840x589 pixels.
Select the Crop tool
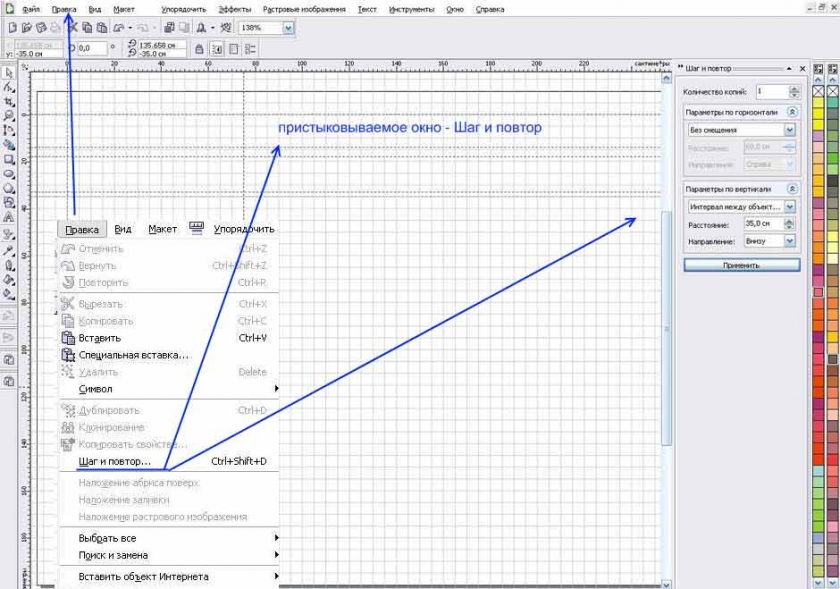(x=9, y=102)
